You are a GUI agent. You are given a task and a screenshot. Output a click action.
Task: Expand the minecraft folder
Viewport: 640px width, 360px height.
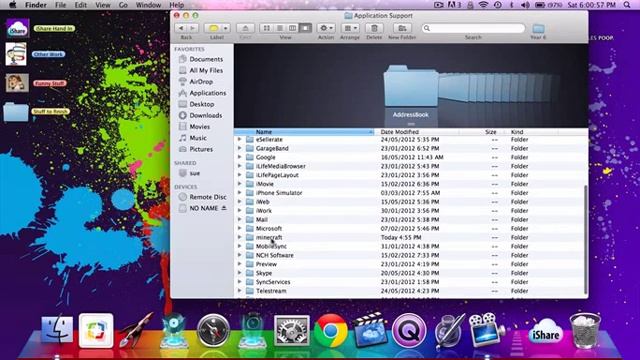click(240, 238)
